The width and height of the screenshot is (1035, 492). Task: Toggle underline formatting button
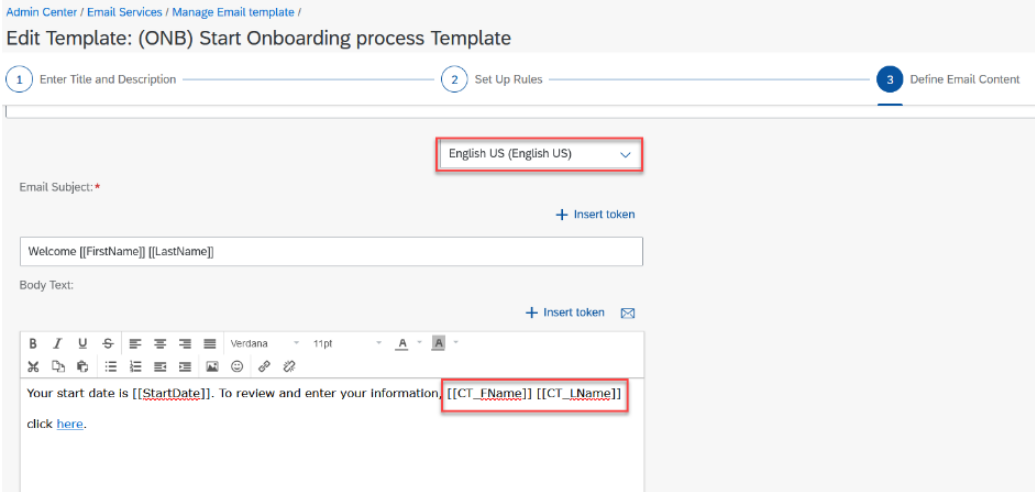[82, 343]
